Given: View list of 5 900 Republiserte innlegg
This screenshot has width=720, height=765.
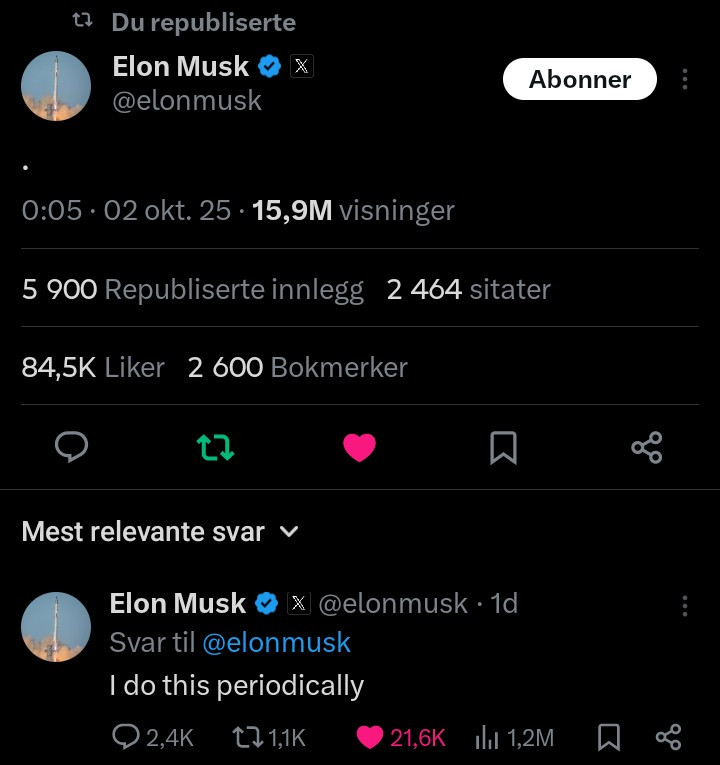Looking at the screenshot, I should point(193,289).
